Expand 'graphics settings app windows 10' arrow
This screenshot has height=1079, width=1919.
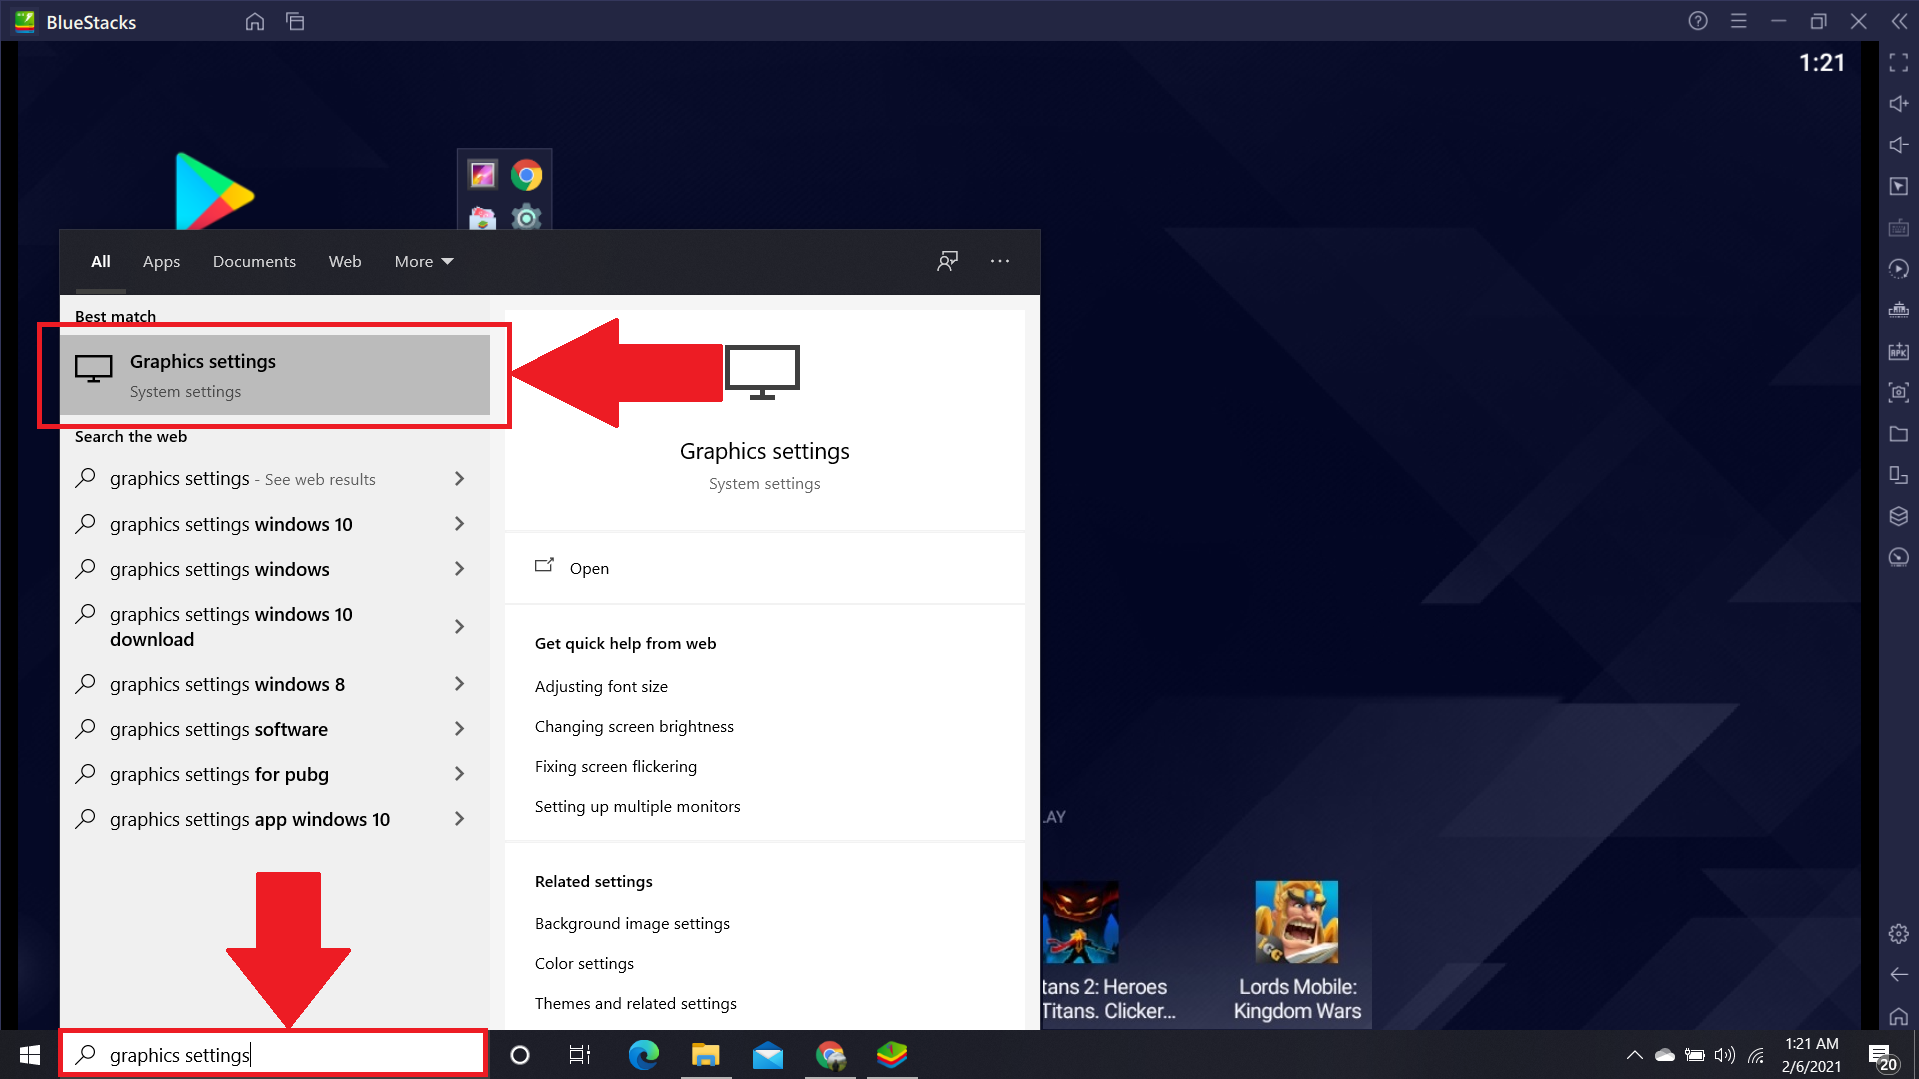459,819
